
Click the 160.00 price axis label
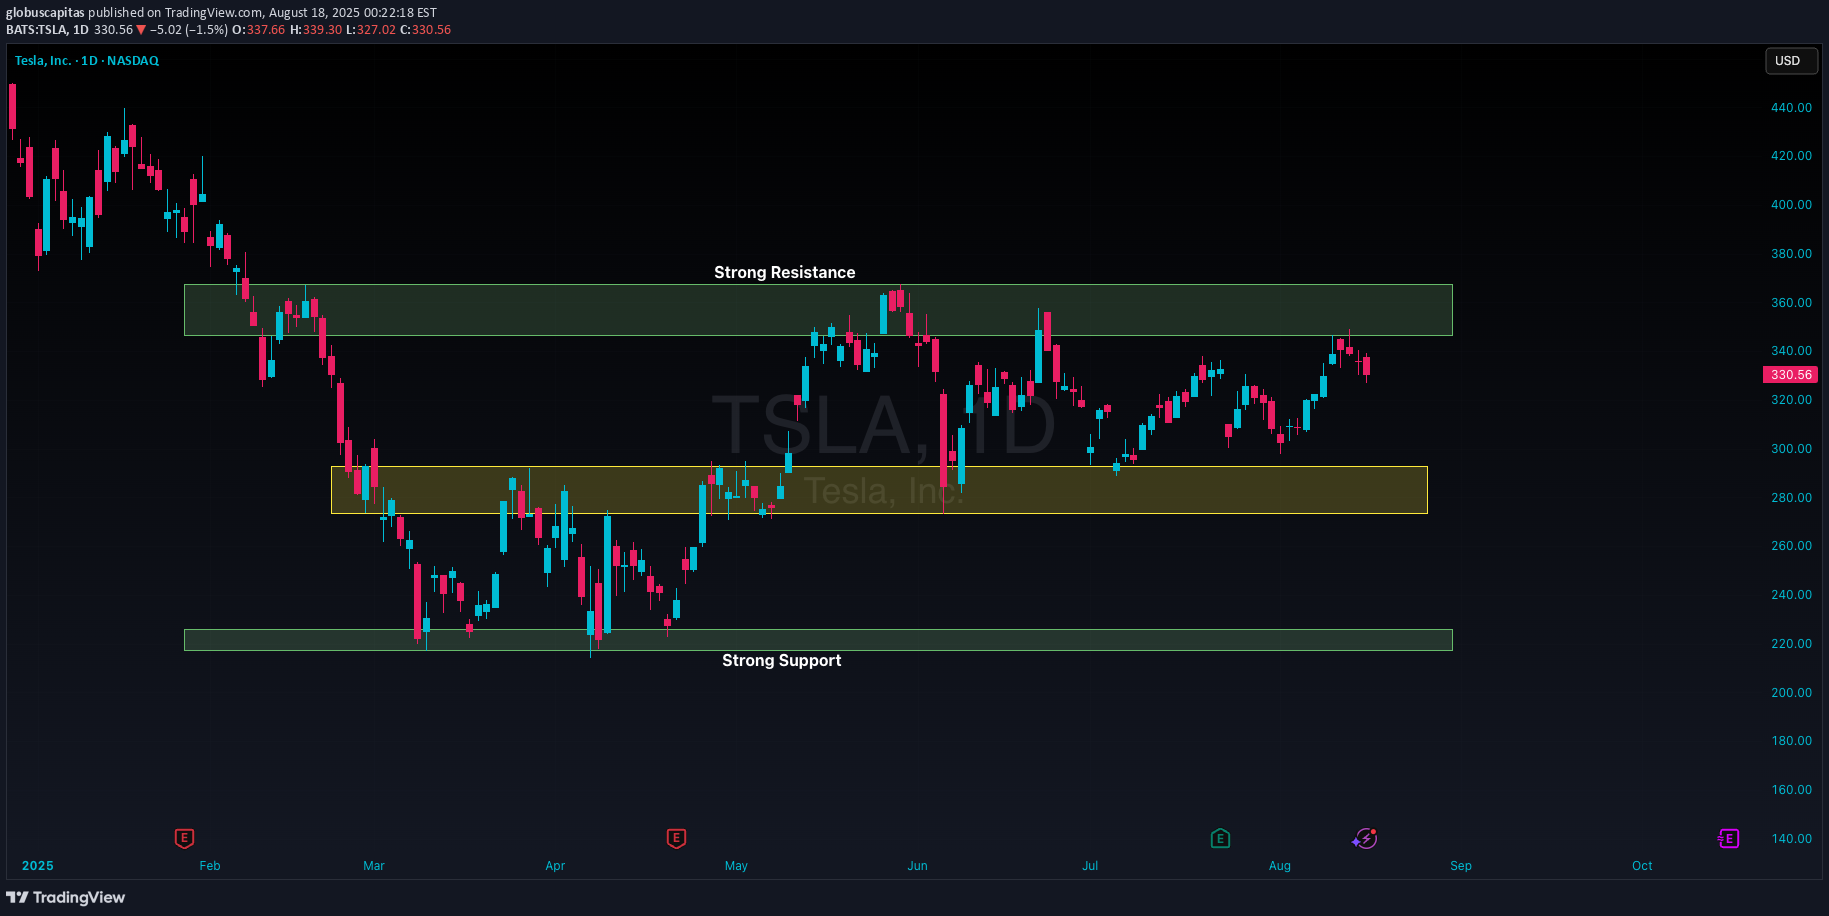[1791, 790]
